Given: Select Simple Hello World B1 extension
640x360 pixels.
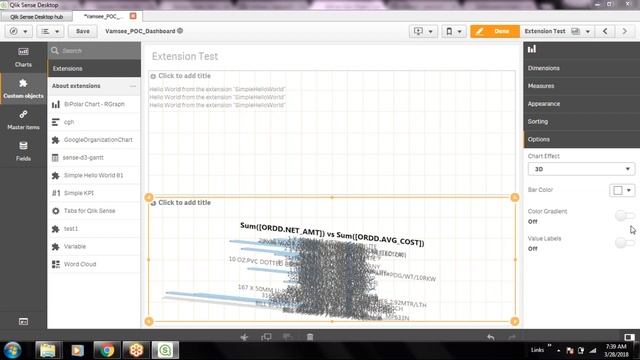Looking at the screenshot, I should point(94,175).
